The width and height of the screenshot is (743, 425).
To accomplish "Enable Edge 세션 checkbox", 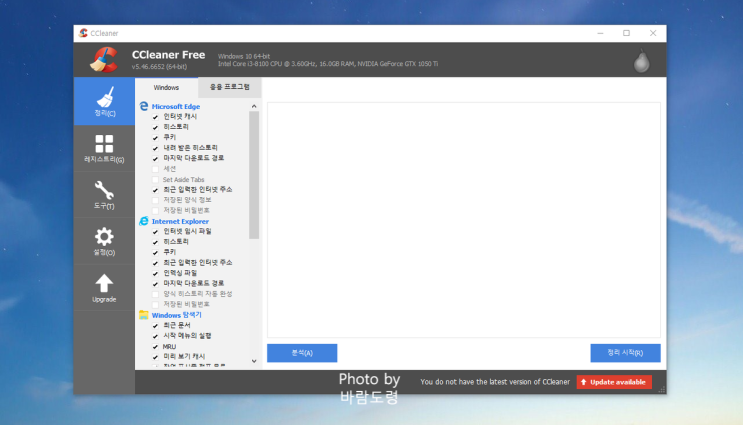I will point(155,169).
